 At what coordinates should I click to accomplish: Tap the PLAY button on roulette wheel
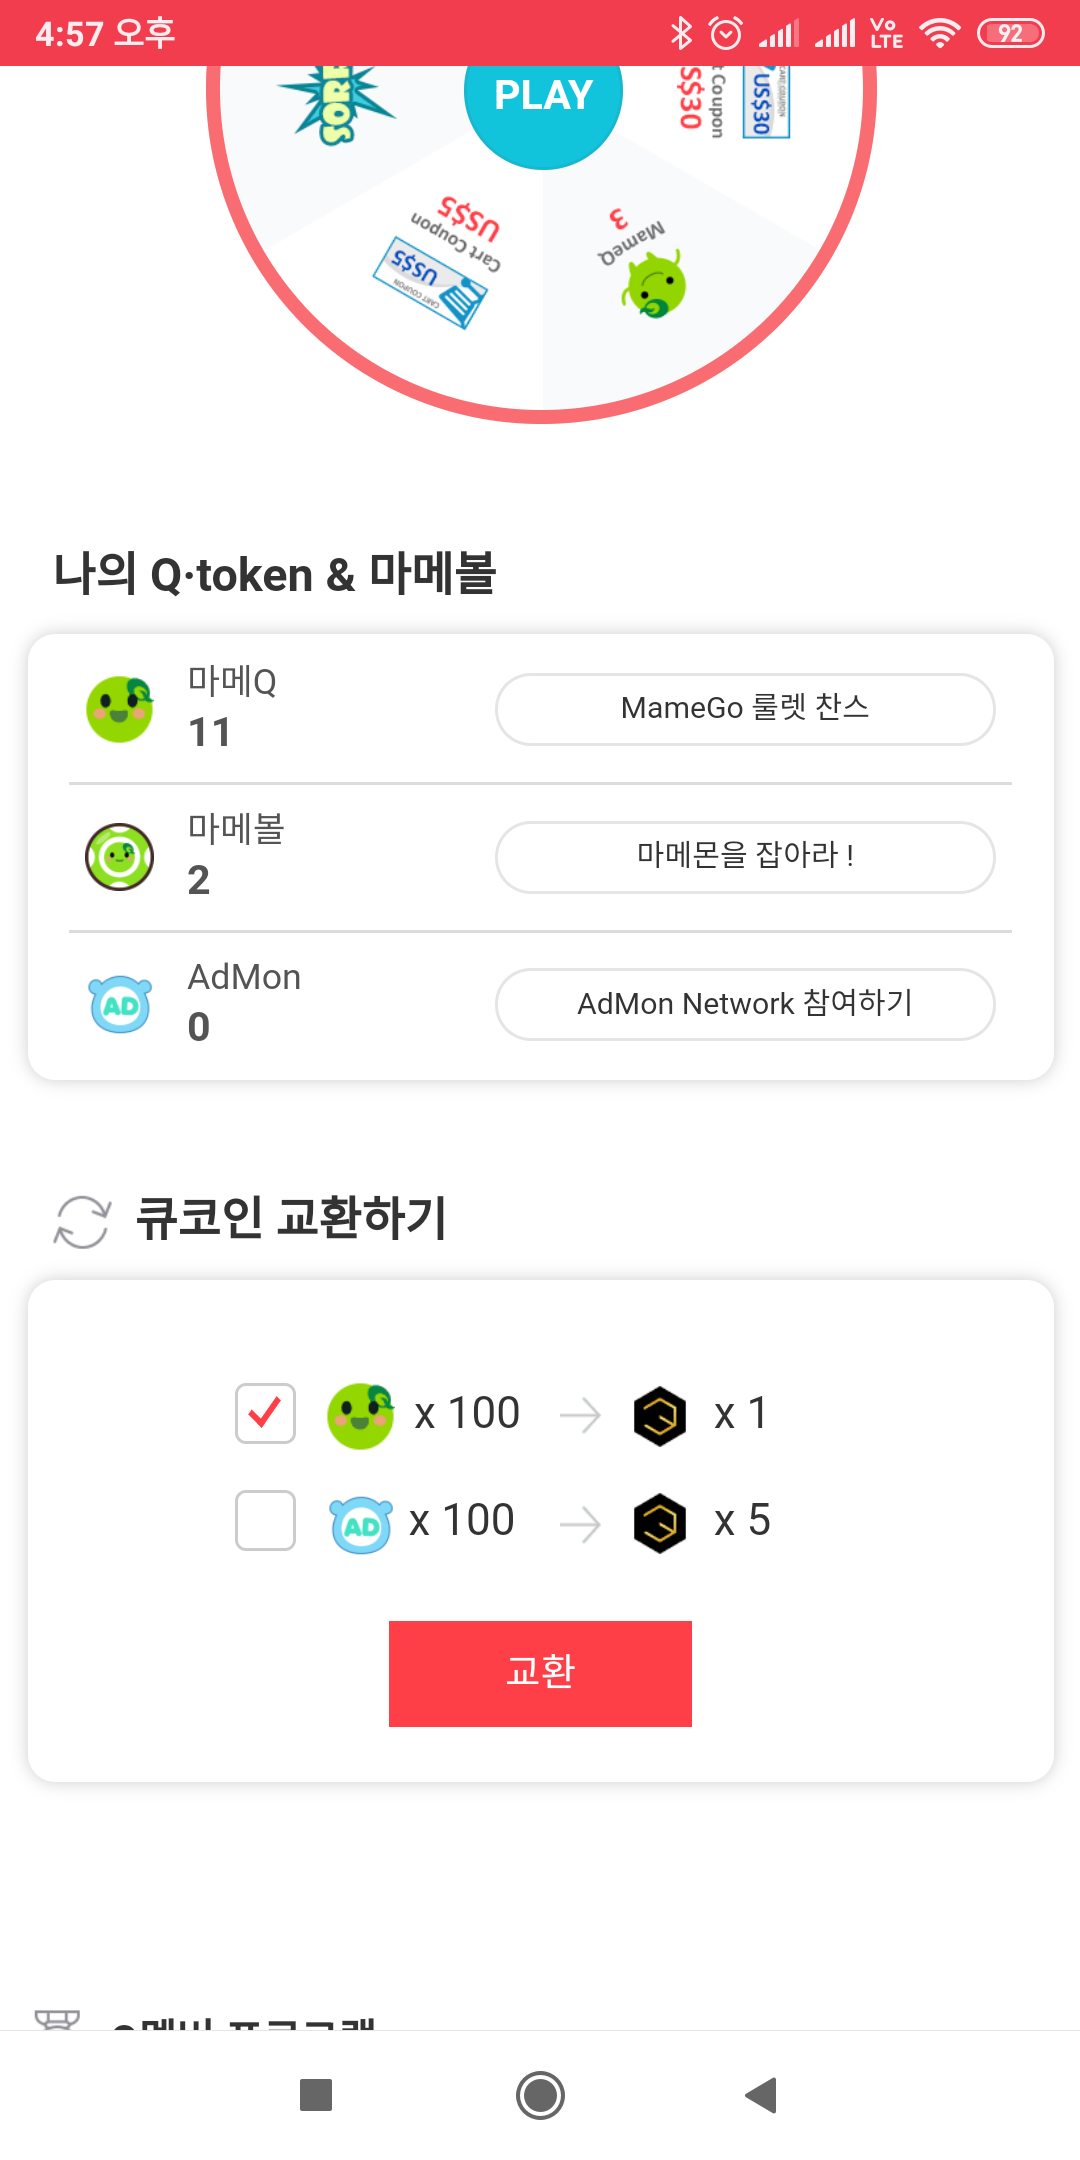click(543, 97)
